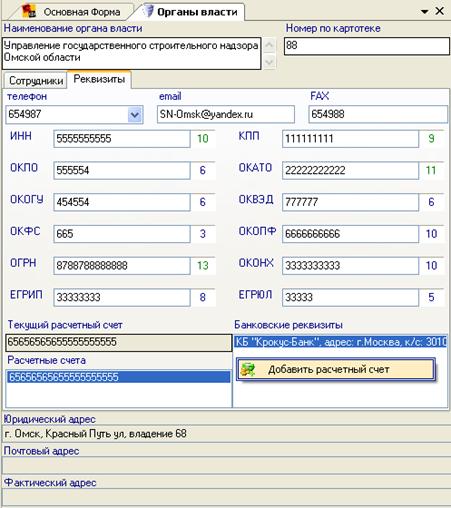Viewport: 451px width, 508px height.
Task: Click the email input field
Action: [226, 114]
